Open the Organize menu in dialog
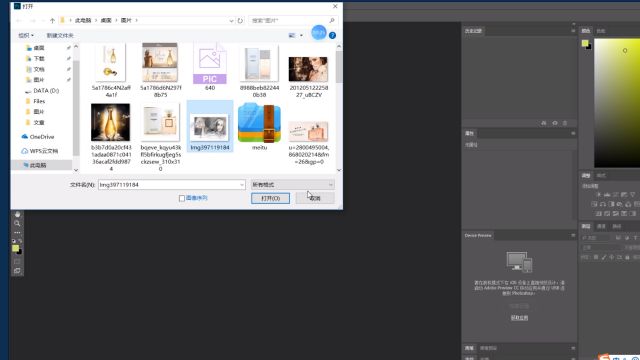The image size is (640, 360). (x=26, y=36)
